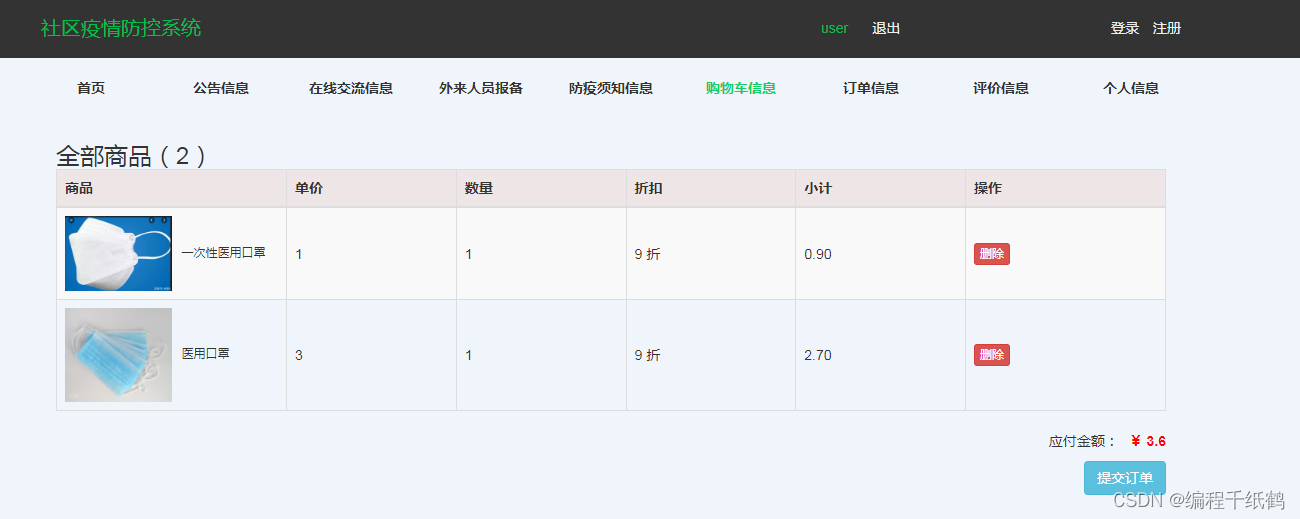Go to 个人信息 tab

[x=1131, y=88]
